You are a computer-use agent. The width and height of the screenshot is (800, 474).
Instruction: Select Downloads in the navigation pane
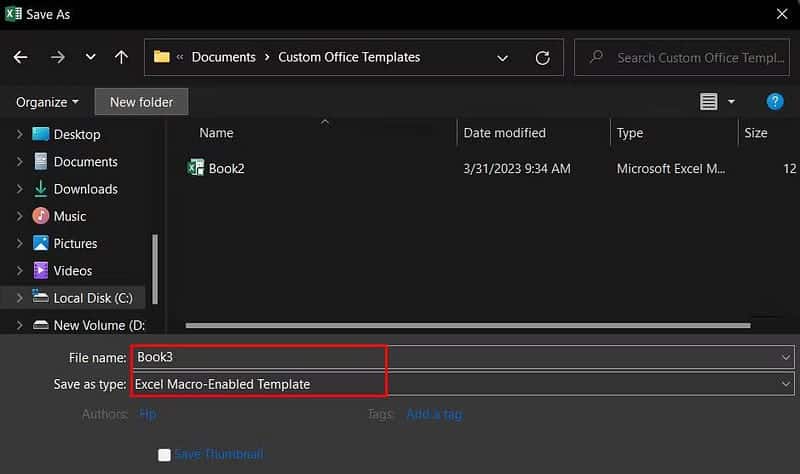pos(85,189)
